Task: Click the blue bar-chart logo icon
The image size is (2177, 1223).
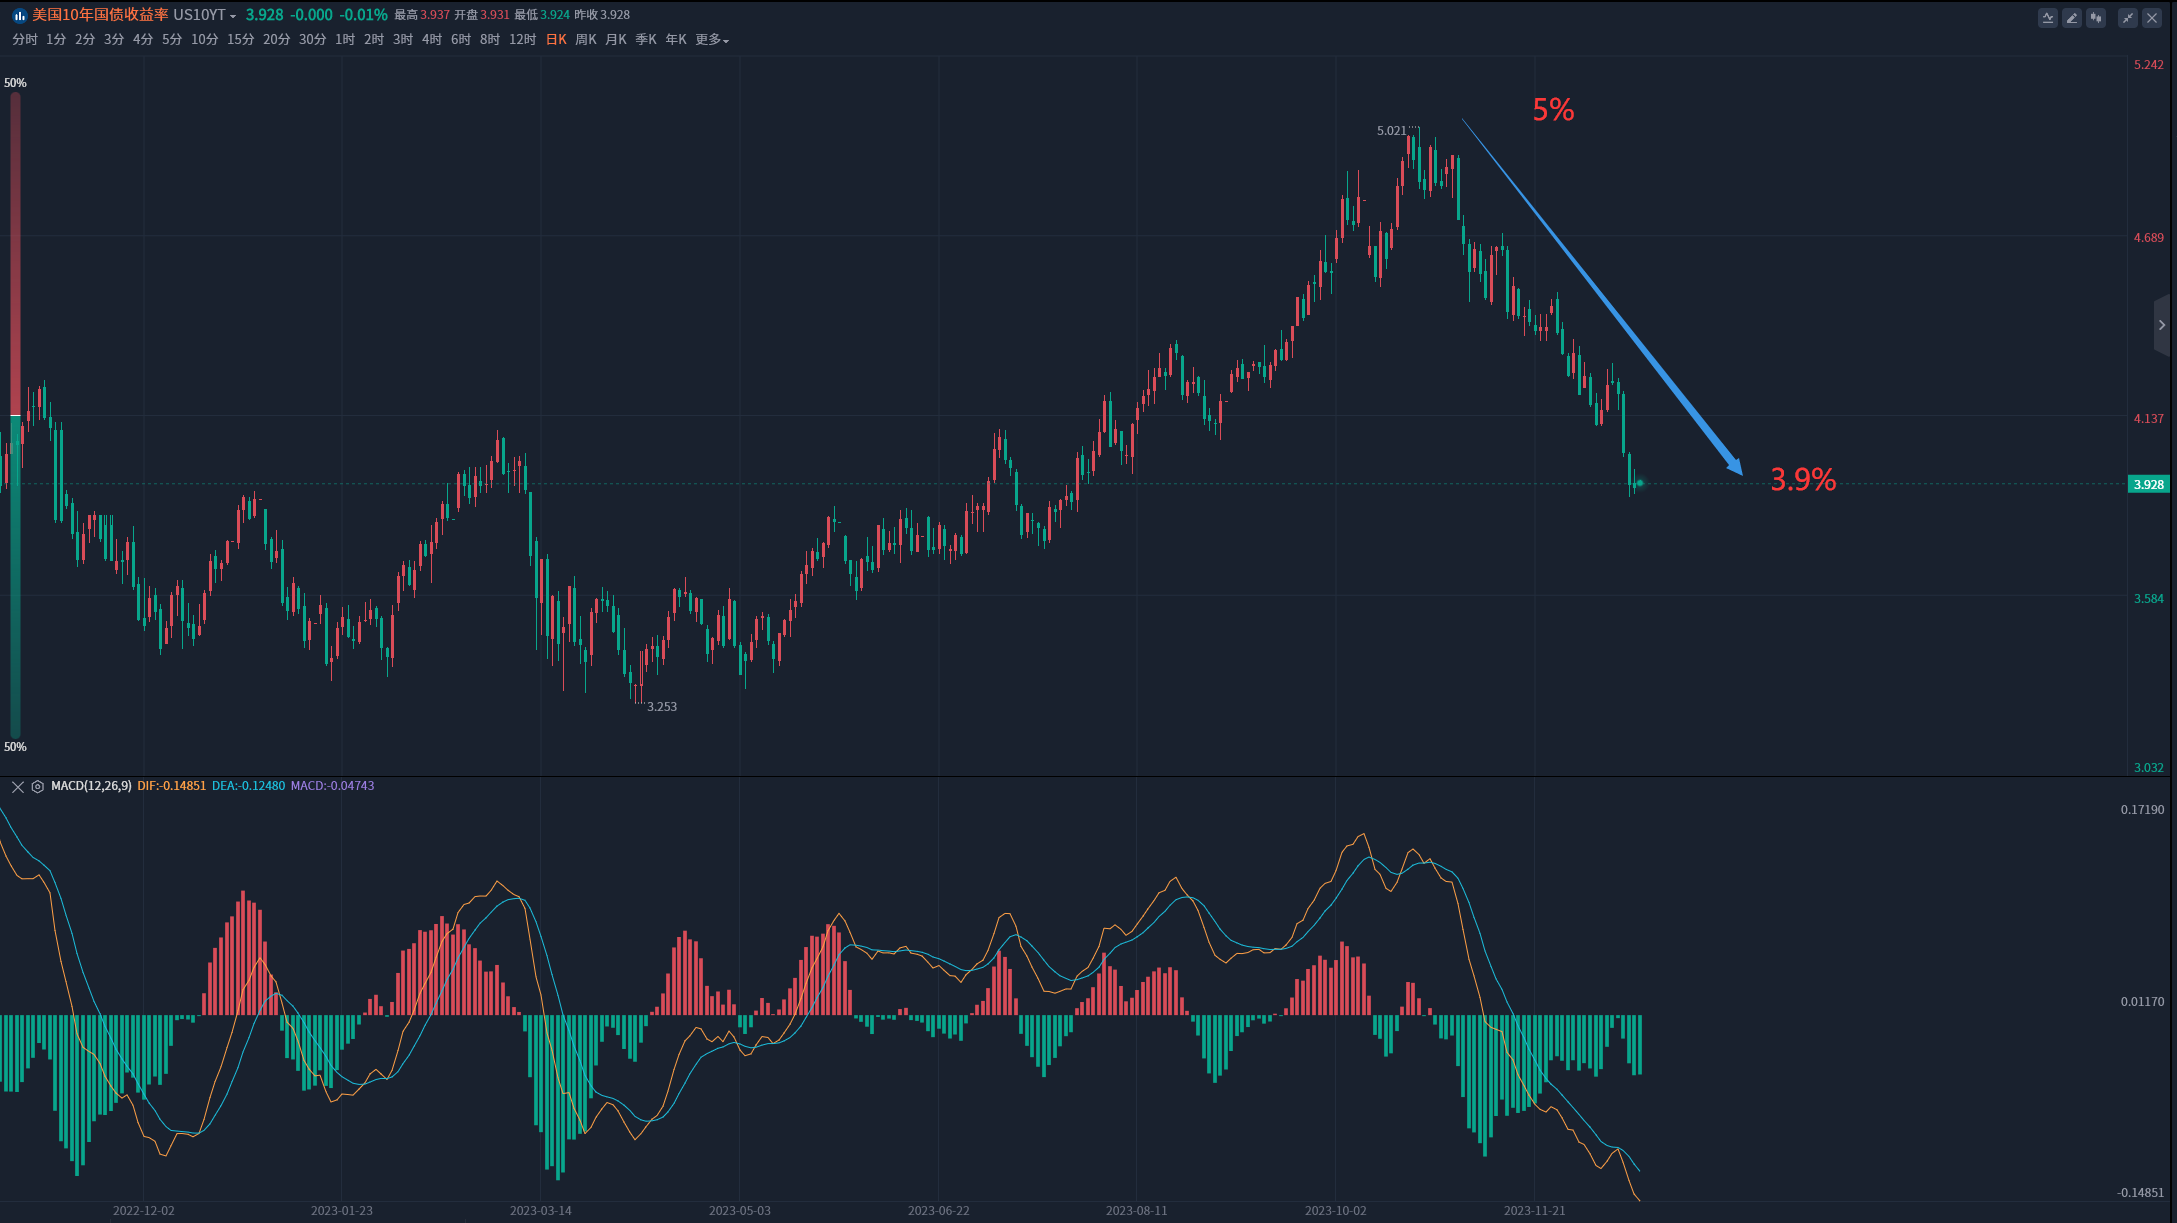Action: pos(19,15)
